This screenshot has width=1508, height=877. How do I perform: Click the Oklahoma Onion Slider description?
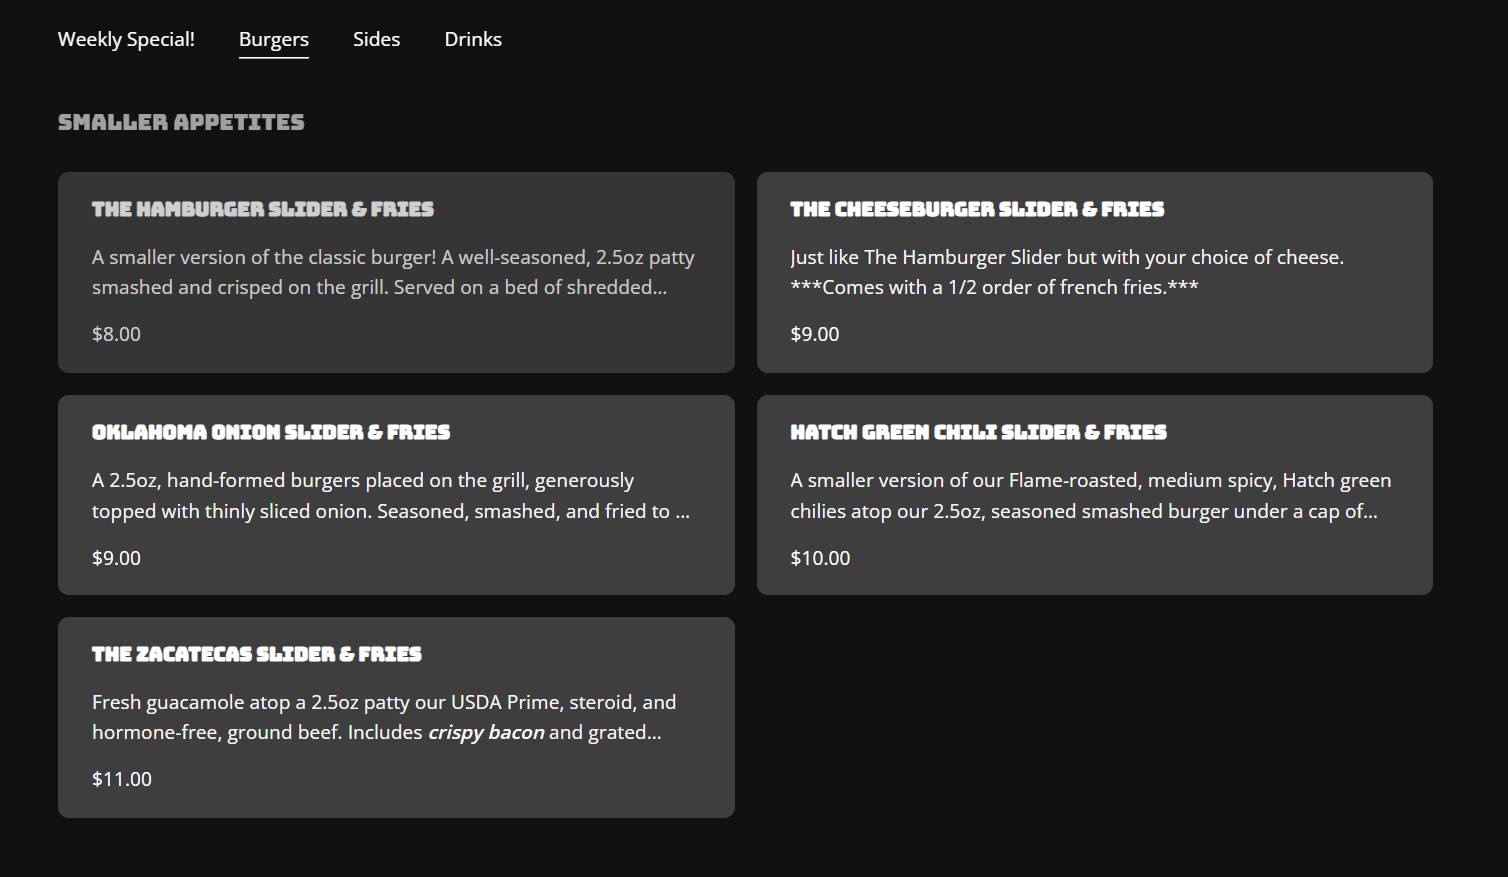[x=391, y=495]
